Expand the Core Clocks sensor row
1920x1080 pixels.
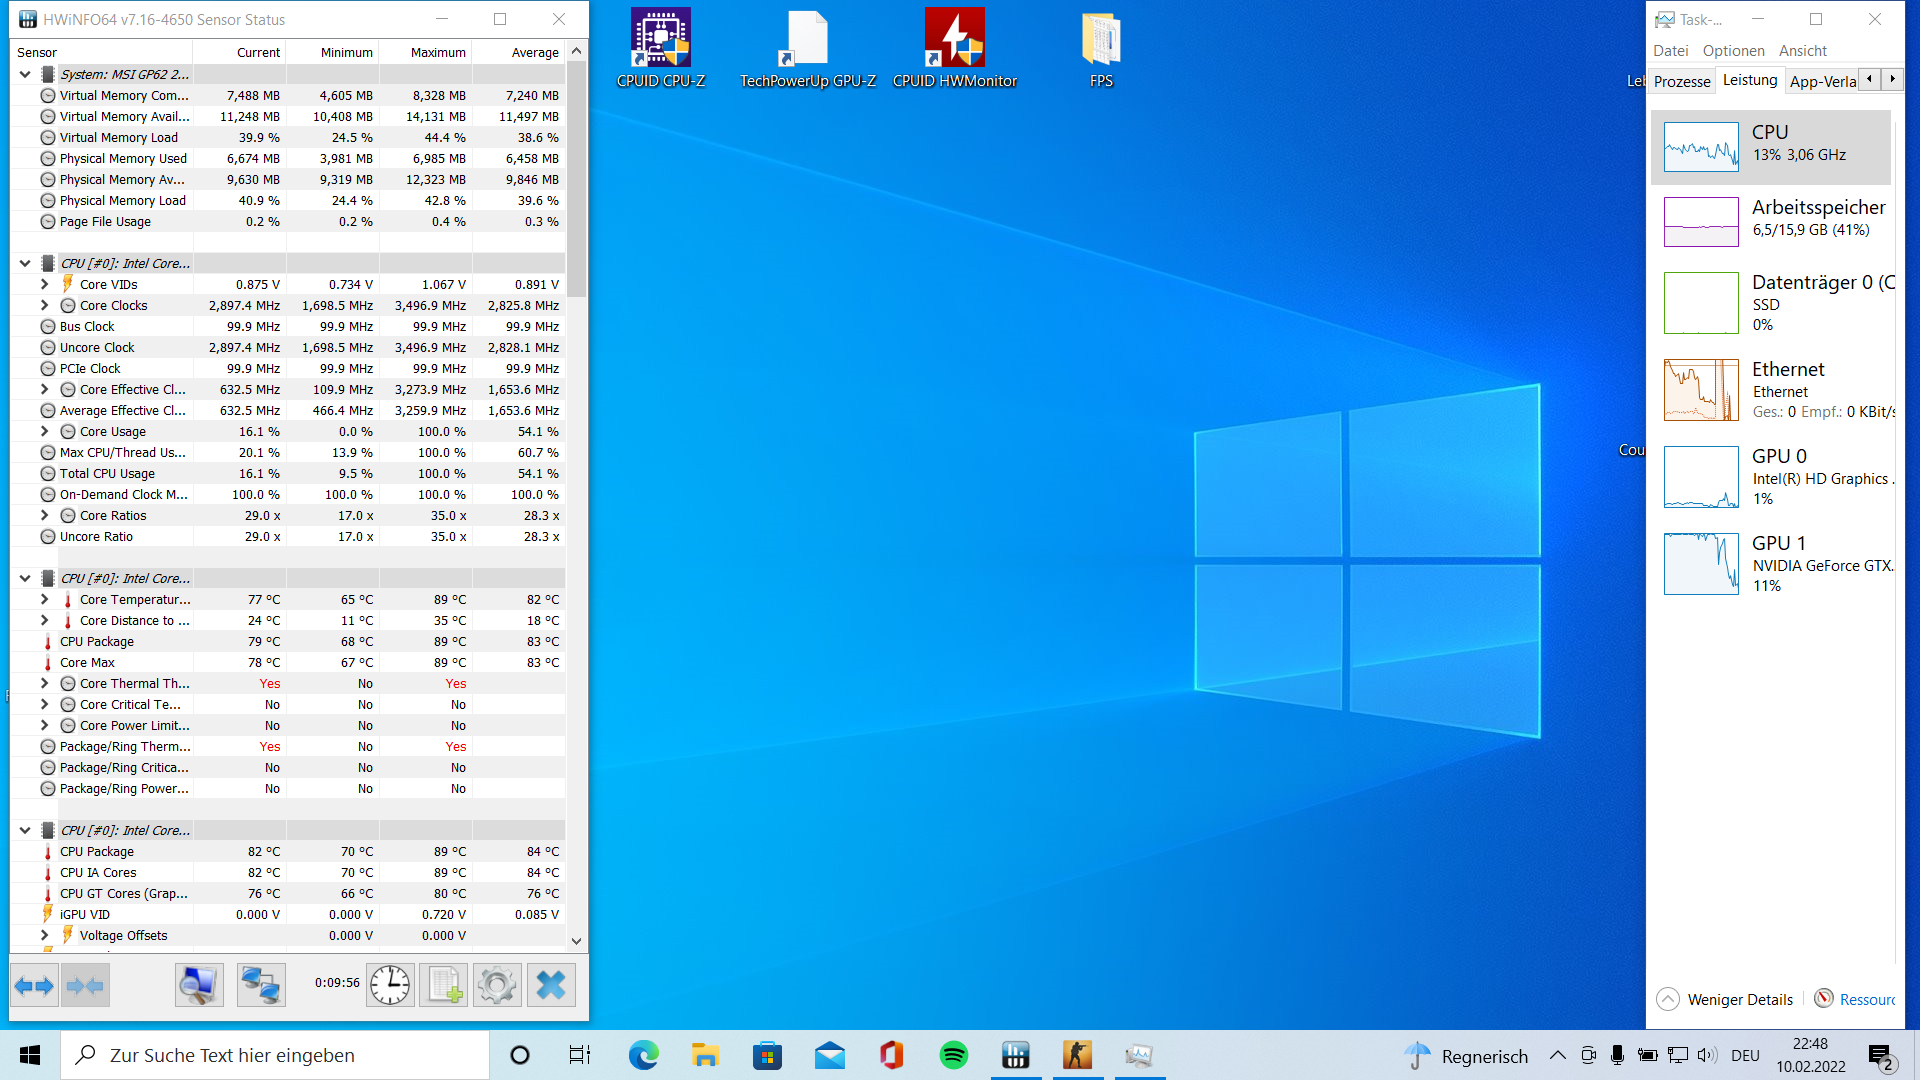pyautogui.click(x=44, y=306)
